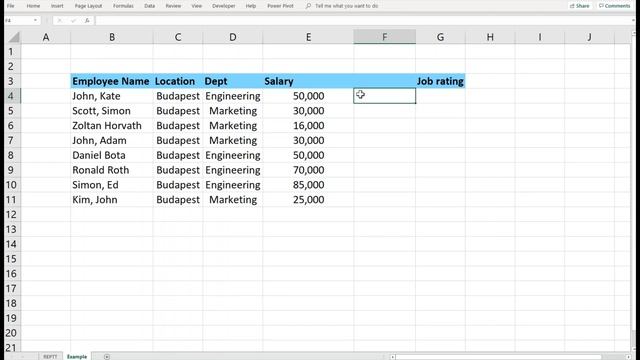Select column D header

(233, 37)
